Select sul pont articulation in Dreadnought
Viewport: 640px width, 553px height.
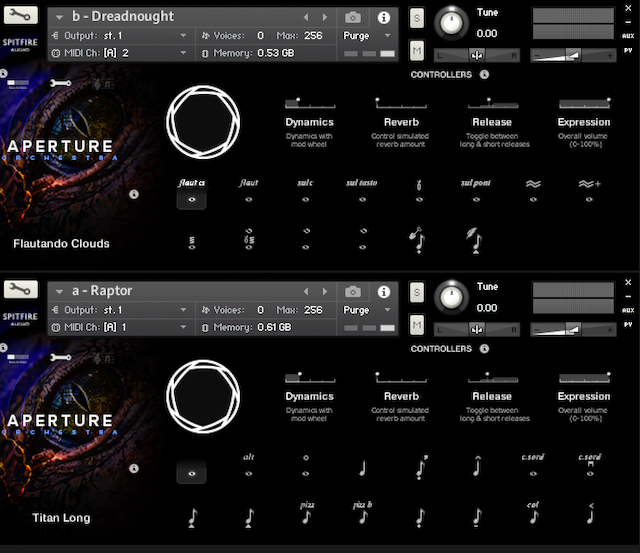pyautogui.click(x=476, y=190)
